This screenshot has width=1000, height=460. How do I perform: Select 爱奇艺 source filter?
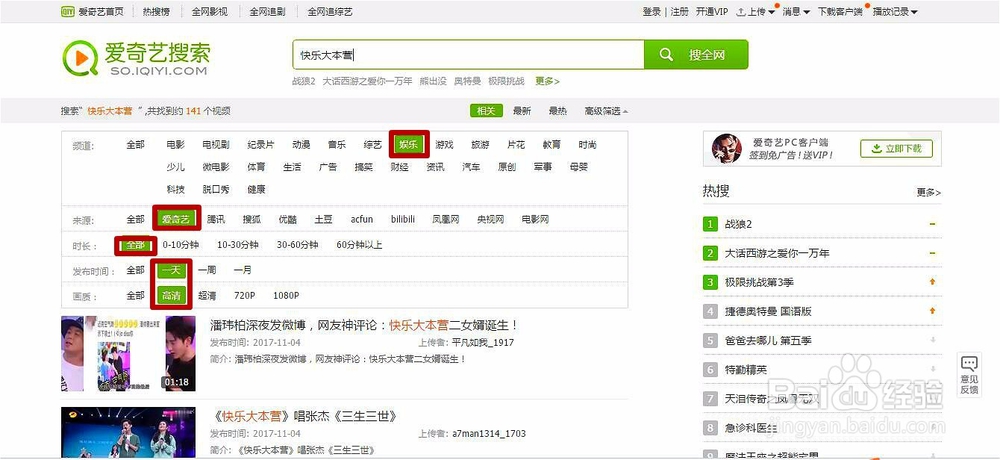[x=176, y=219]
